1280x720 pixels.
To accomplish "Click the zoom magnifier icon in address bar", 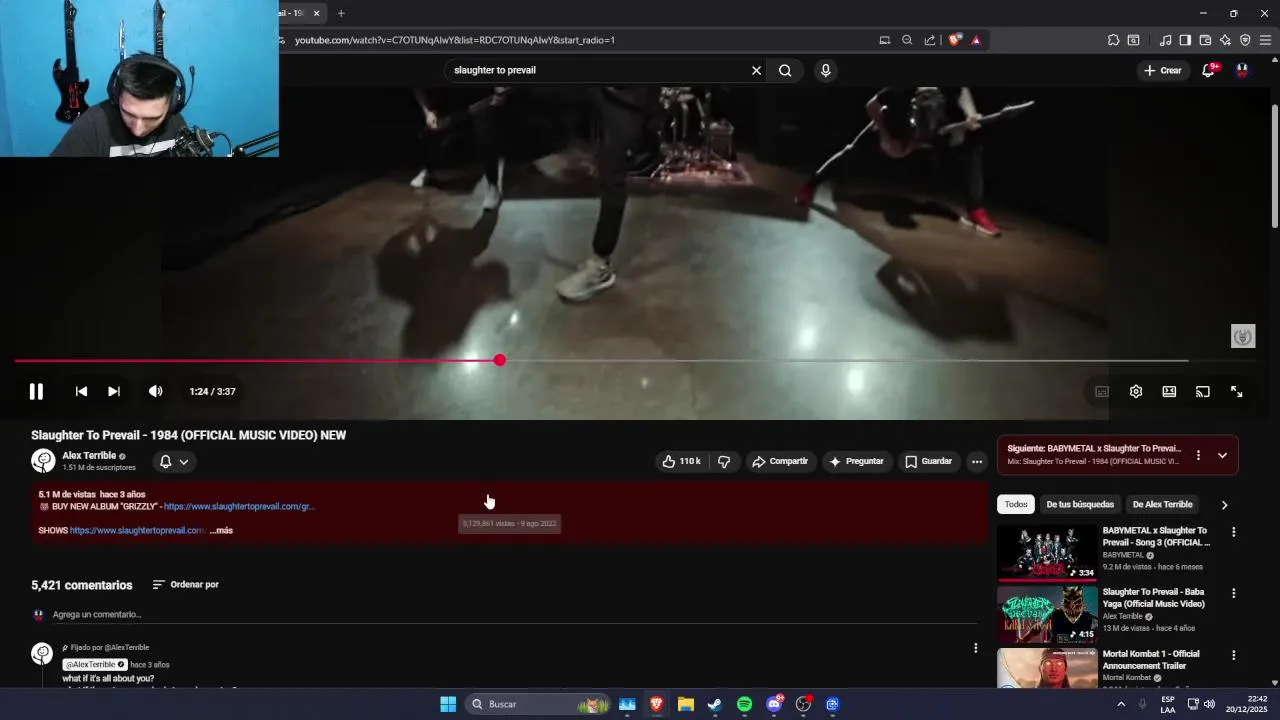I will (907, 40).
